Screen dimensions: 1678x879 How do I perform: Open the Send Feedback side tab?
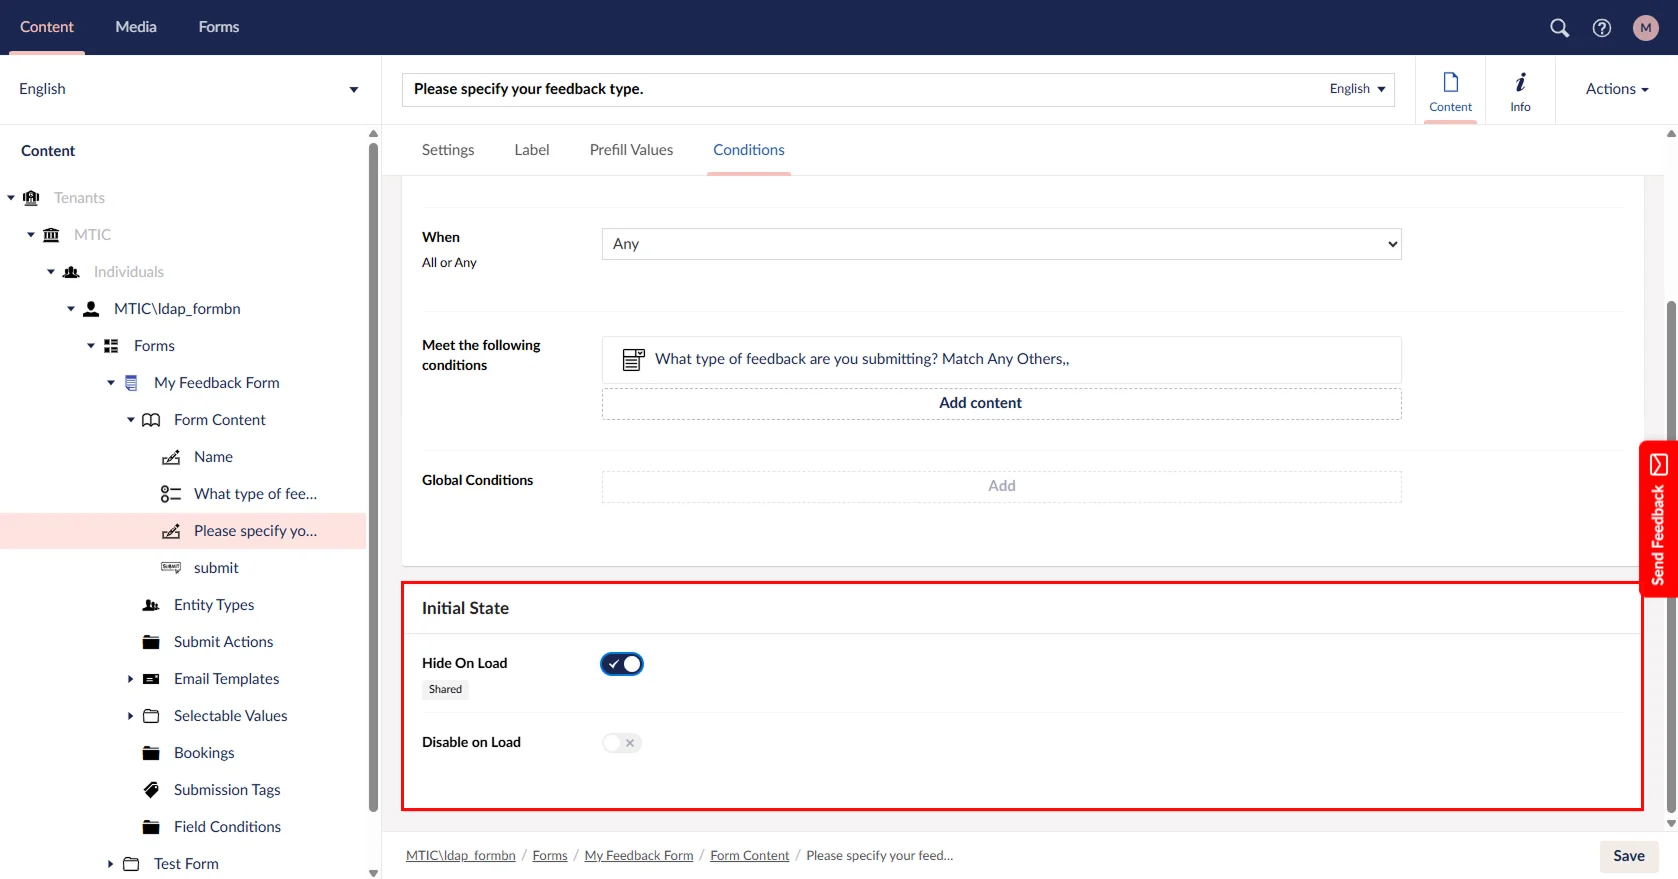pyautogui.click(x=1658, y=520)
